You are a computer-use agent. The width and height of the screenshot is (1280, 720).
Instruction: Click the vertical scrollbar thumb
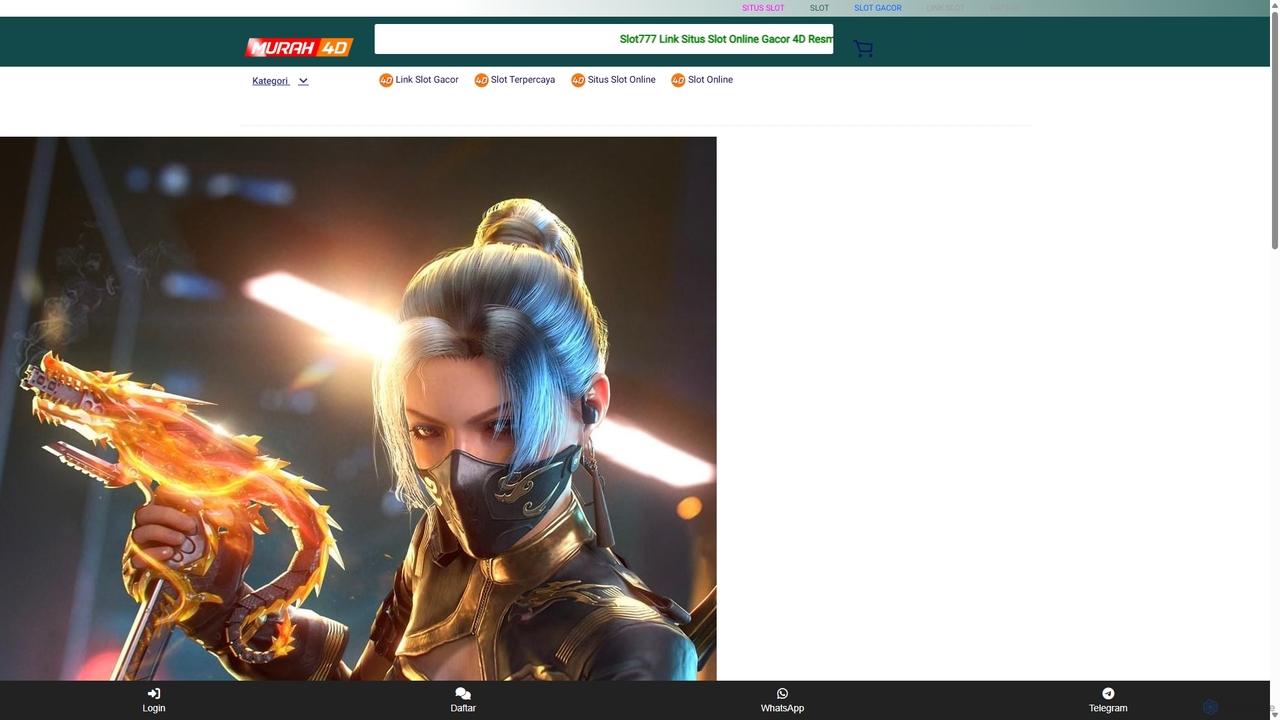[1274, 130]
